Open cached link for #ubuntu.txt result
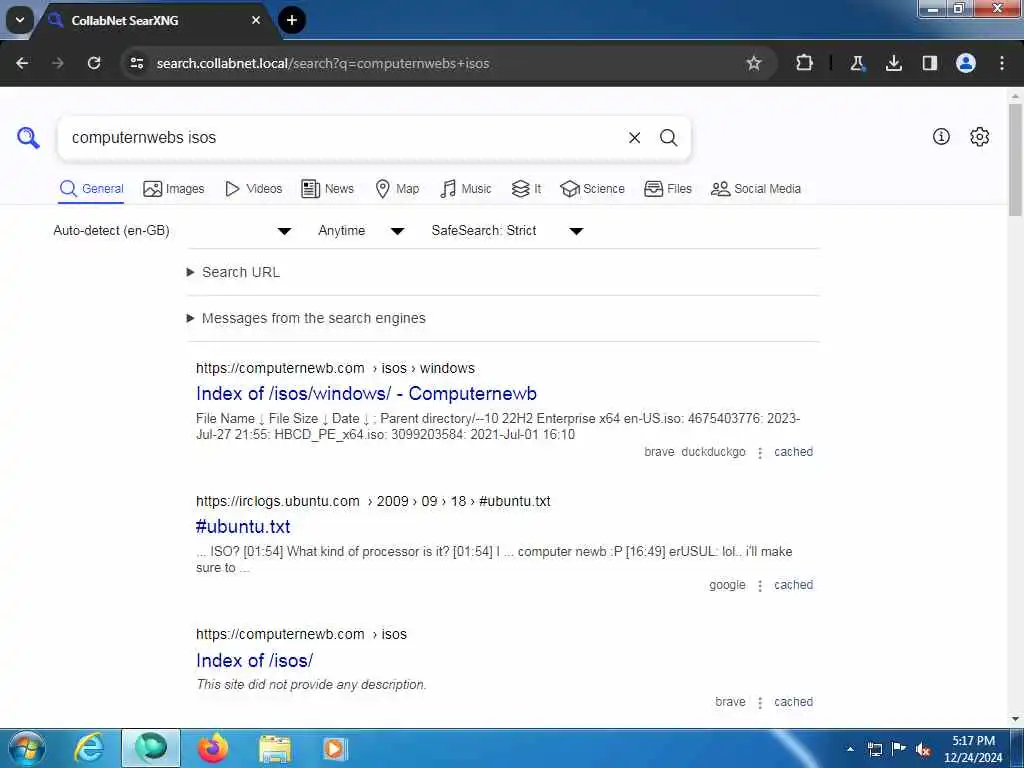Screen dimensions: 1024x768 [793, 585]
